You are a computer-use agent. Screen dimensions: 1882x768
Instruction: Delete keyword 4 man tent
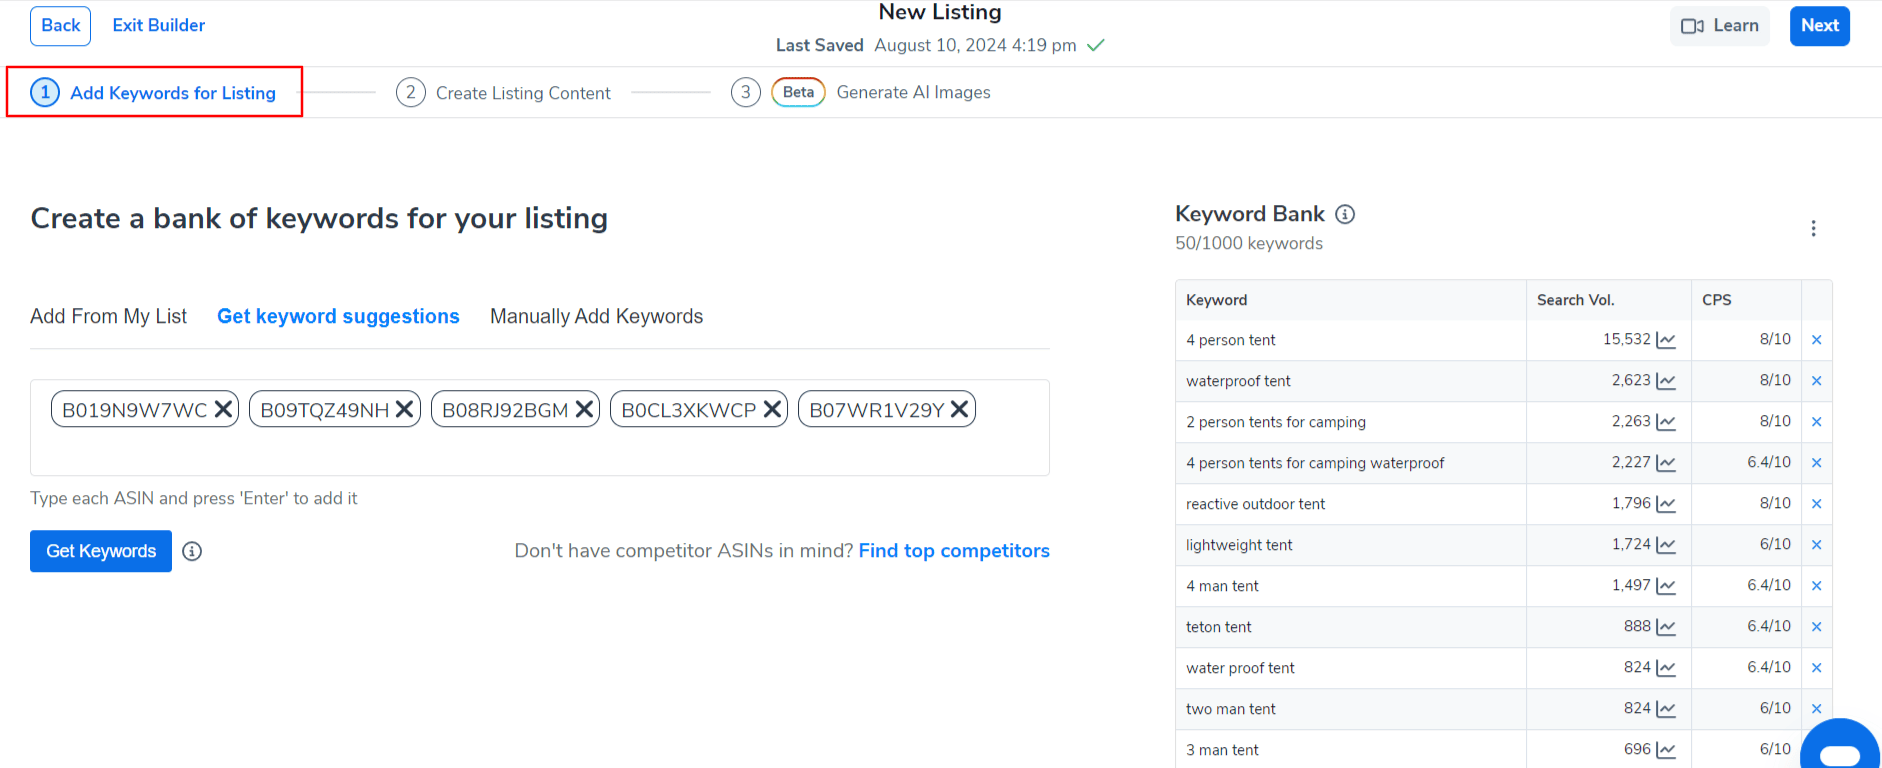point(1817,586)
